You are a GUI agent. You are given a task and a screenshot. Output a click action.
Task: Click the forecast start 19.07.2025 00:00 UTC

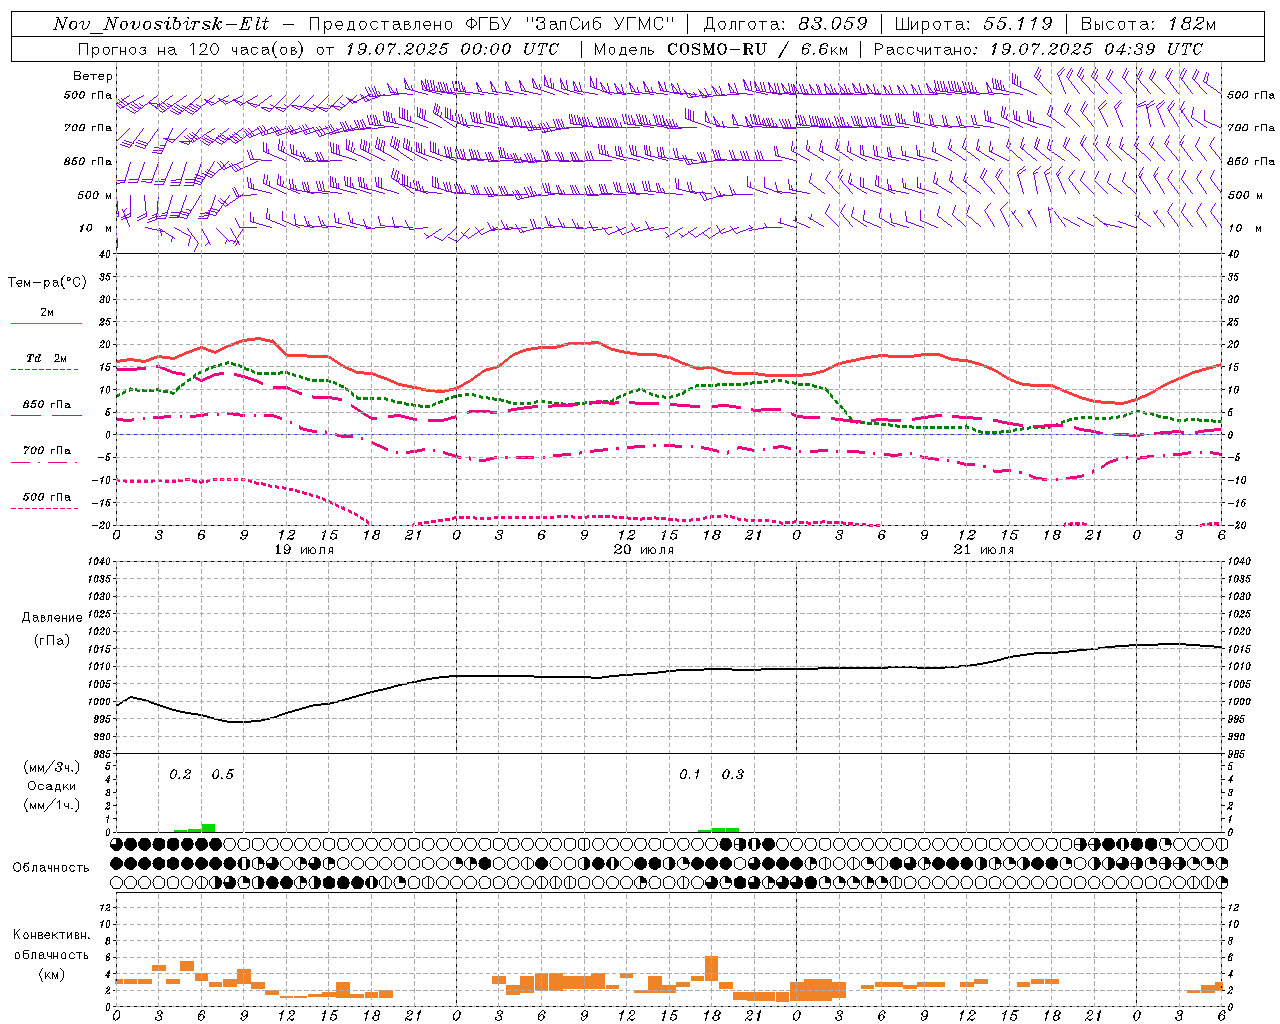(452, 49)
